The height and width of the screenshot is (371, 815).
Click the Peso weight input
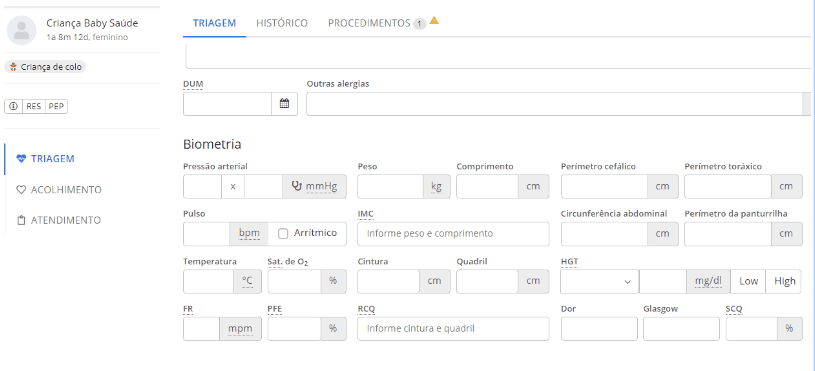click(x=390, y=187)
